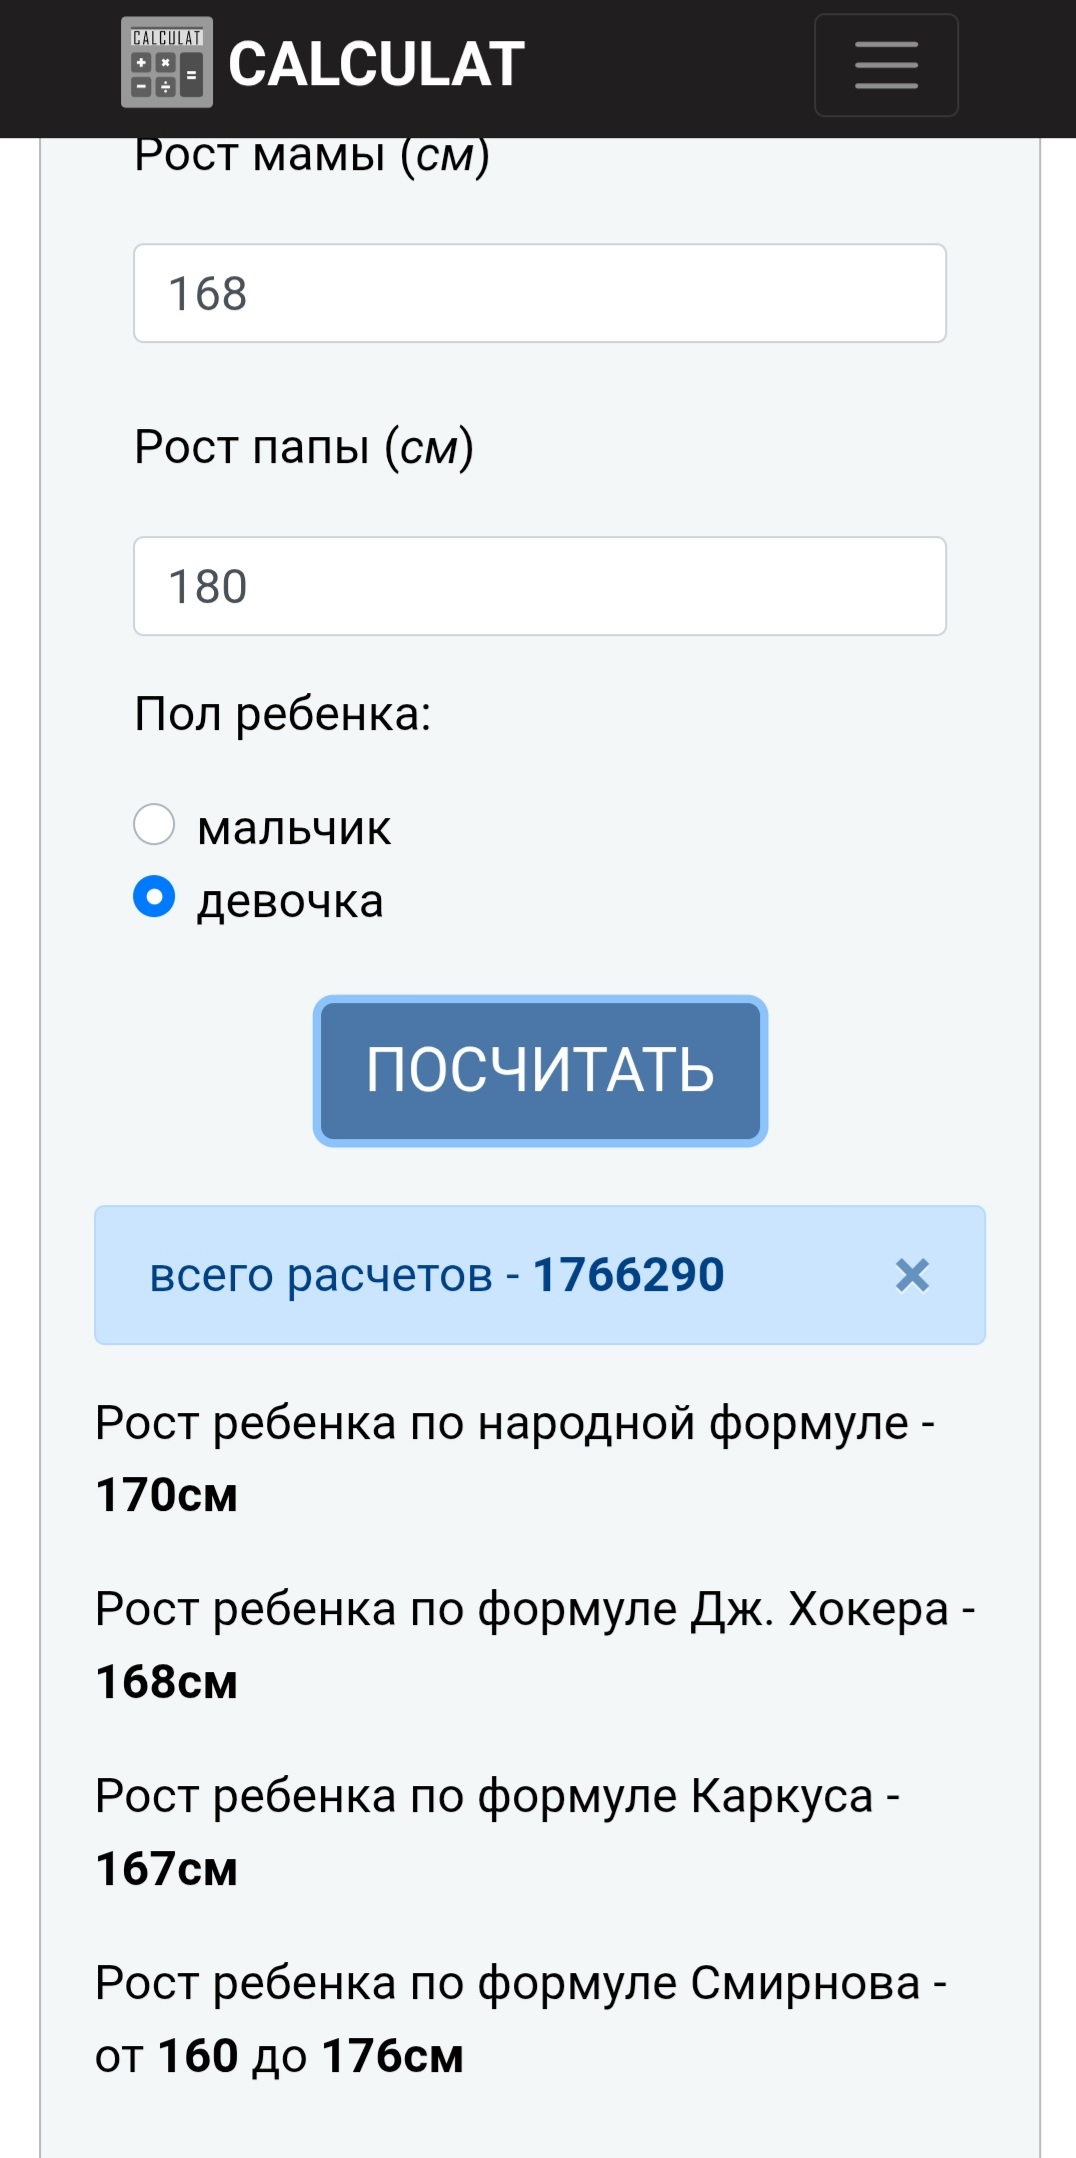Image resolution: width=1076 pixels, height=2158 pixels.
Task: Select the мальчик radio button
Action: coord(154,825)
